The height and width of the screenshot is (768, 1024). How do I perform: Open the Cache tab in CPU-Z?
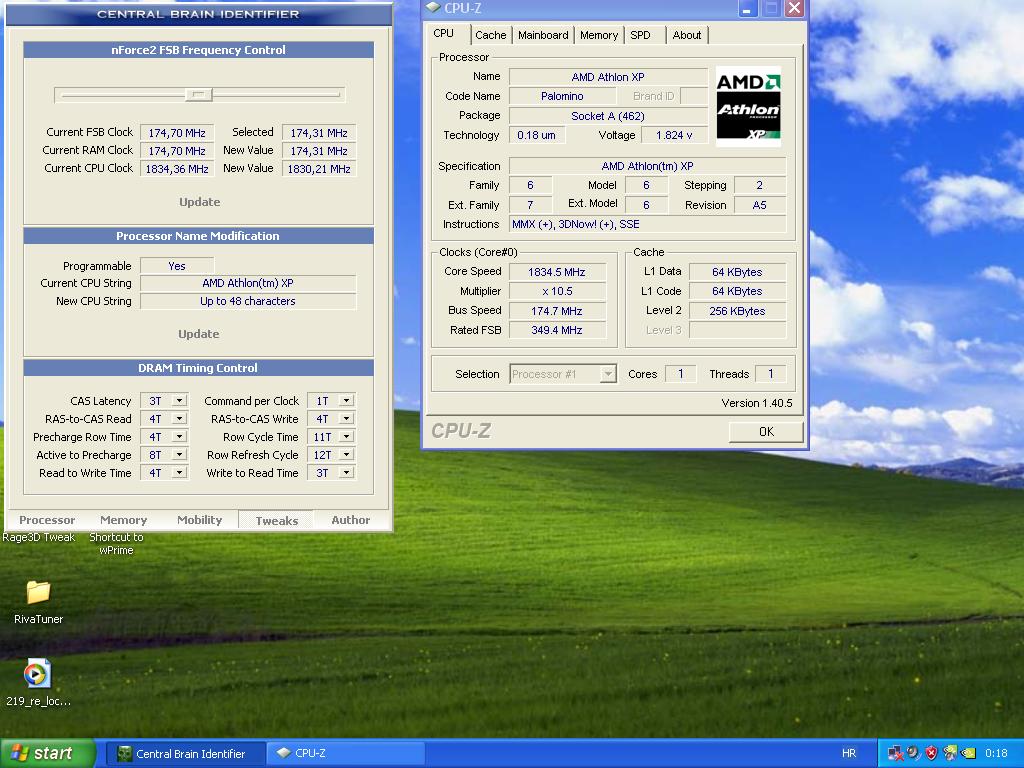(x=490, y=35)
